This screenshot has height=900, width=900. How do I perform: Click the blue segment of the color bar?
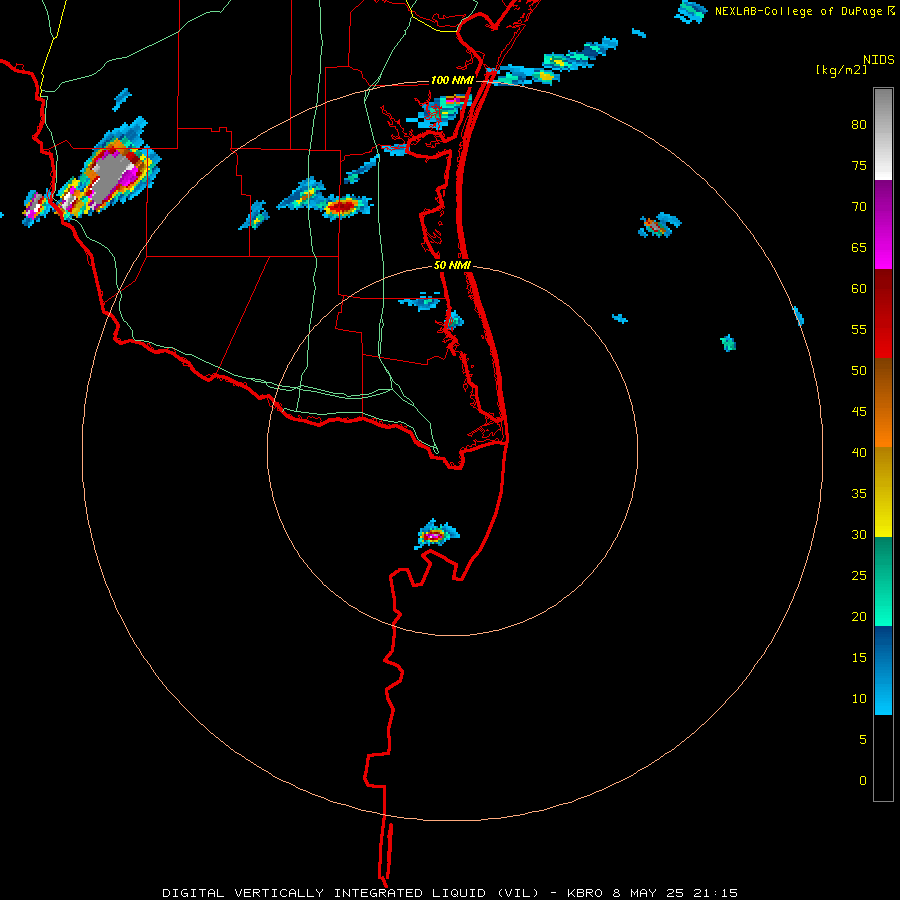click(883, 670)
